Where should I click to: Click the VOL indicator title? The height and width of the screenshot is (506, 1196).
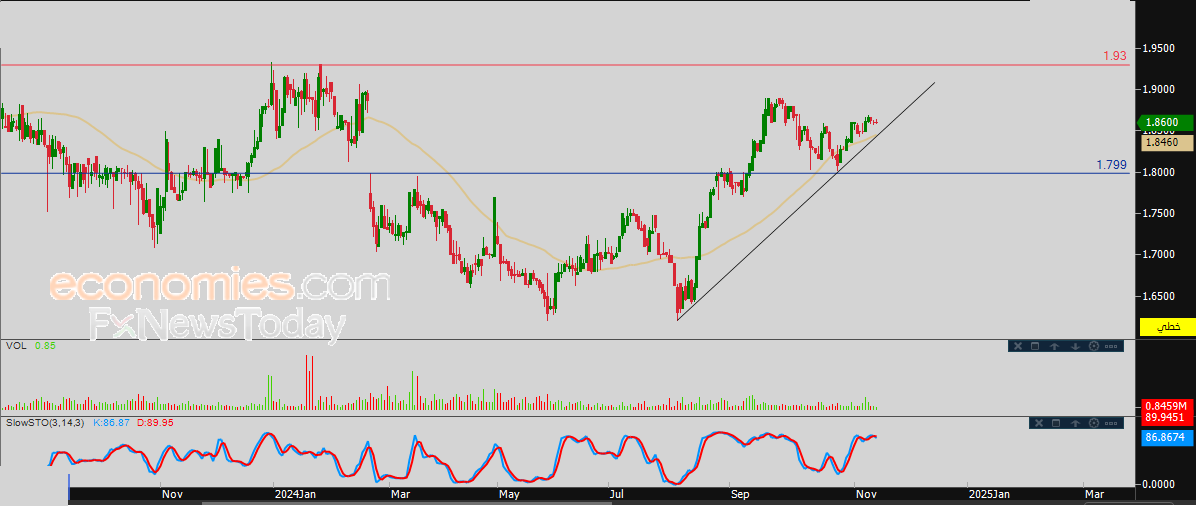click(x=16, y=346)
